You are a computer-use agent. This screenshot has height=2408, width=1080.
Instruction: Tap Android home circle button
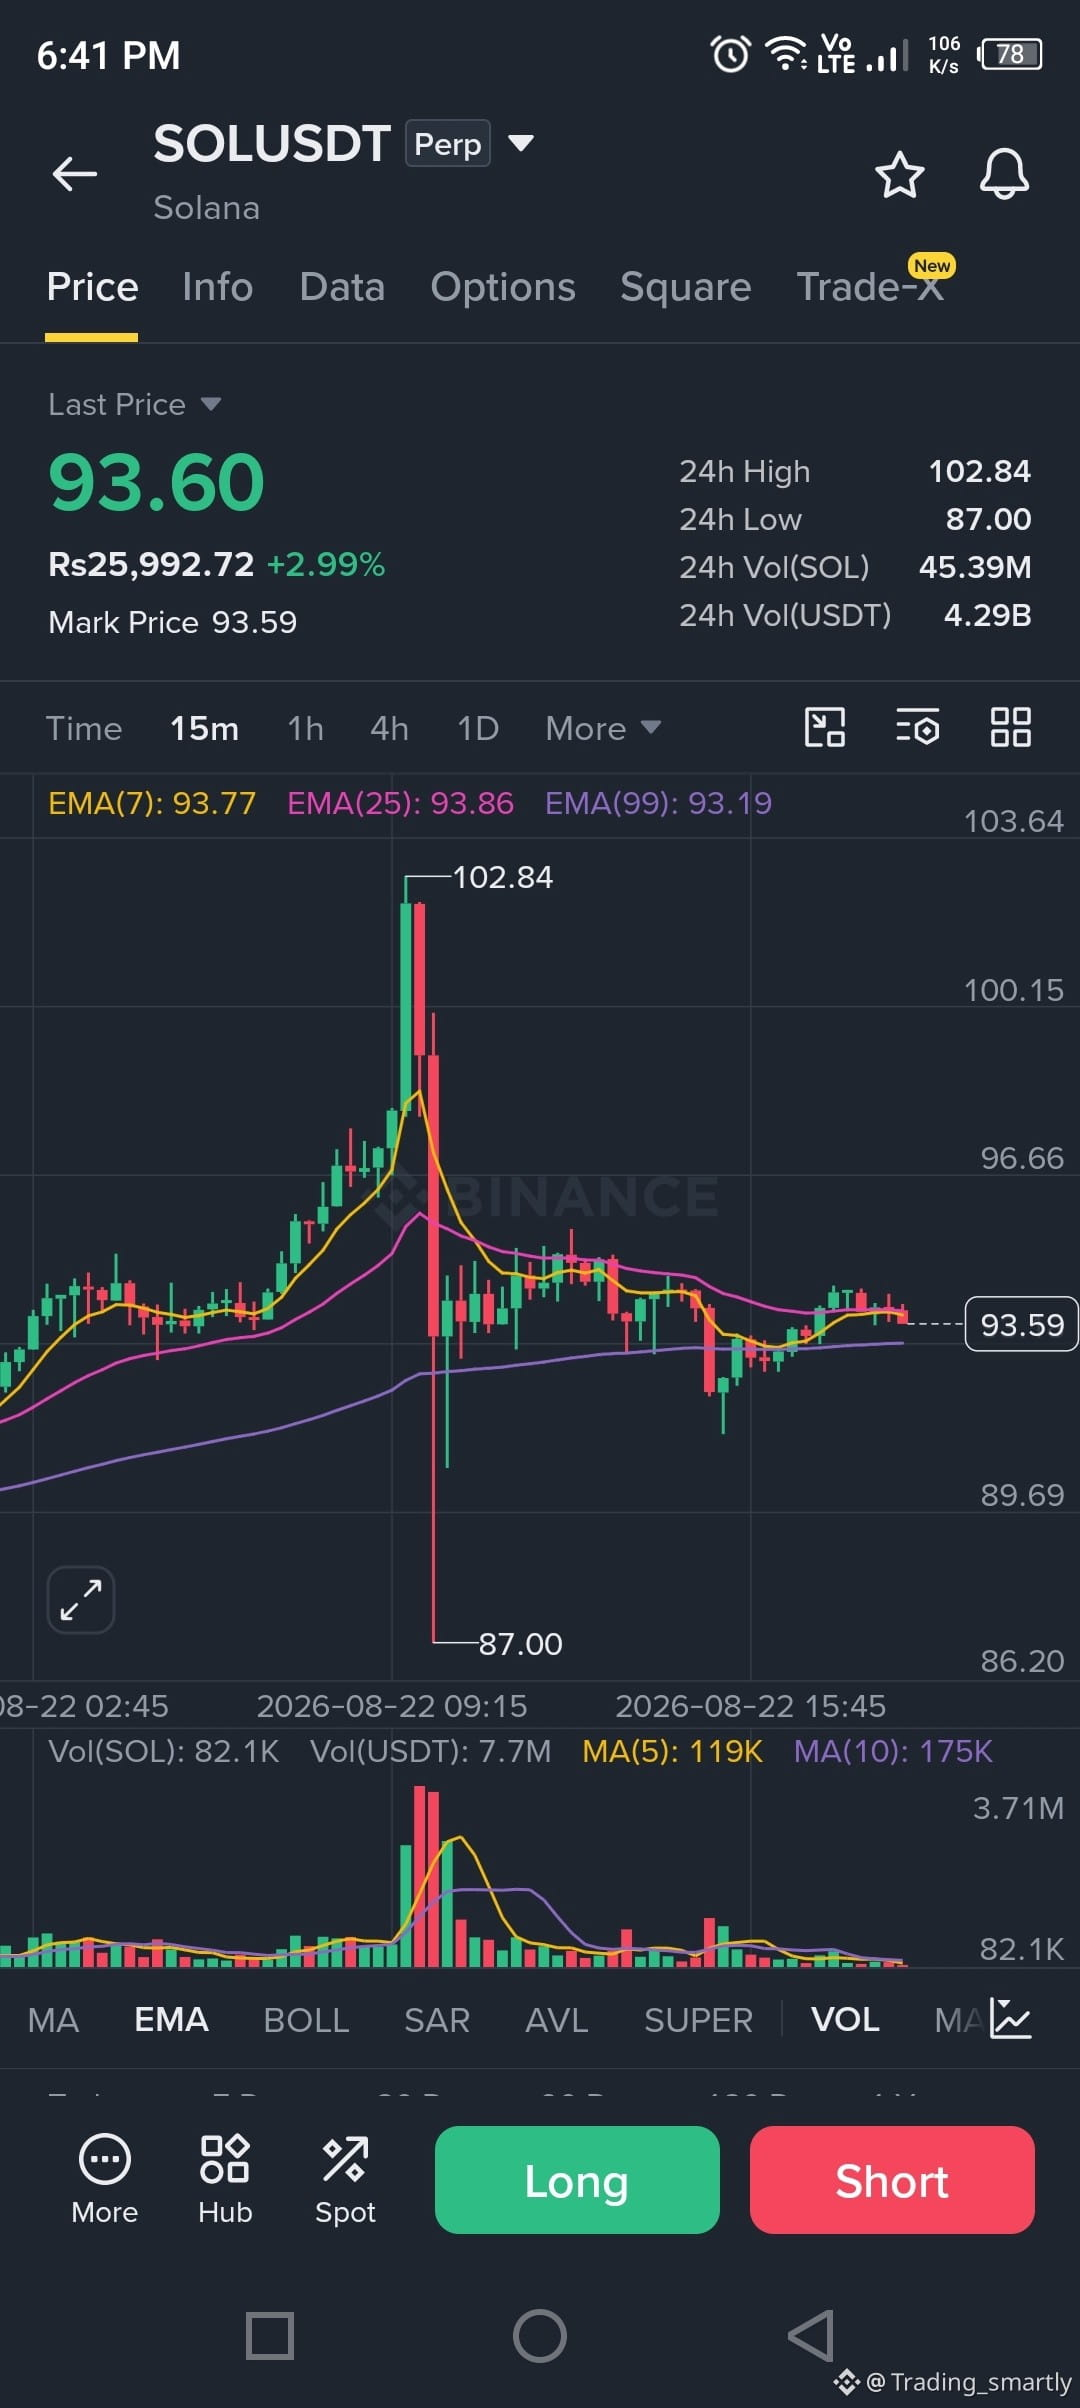[x=540, y=2336]
